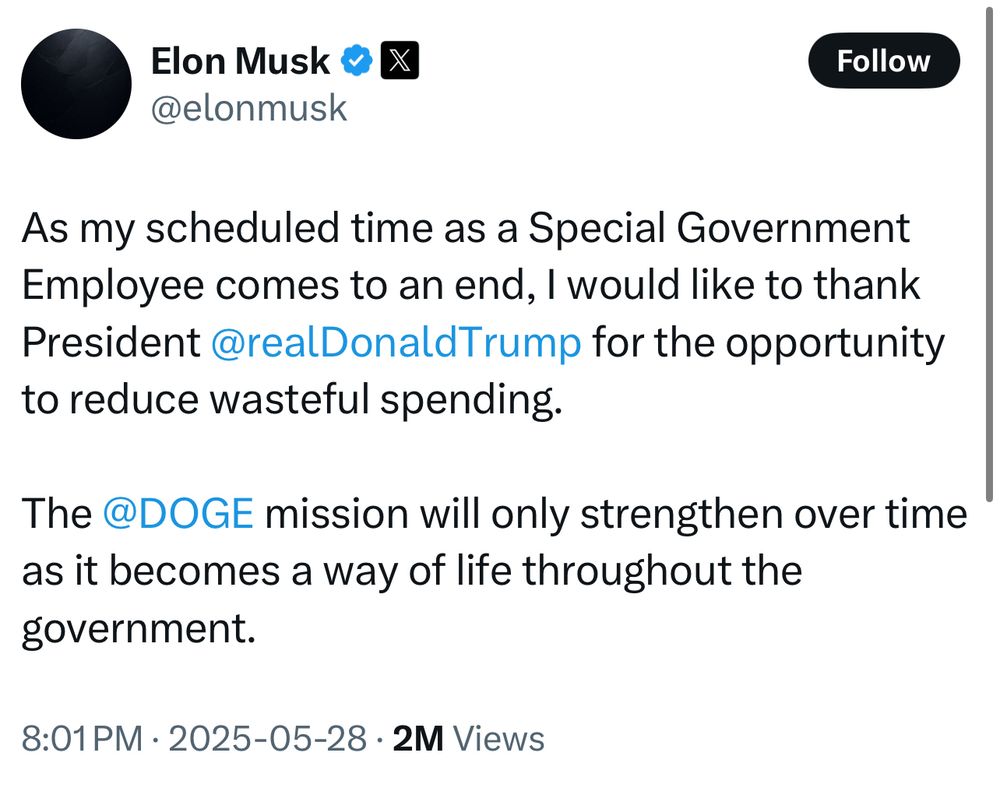Click the 8:01 PM timestamp
This screenshot has width=1000, height=794.
pyautogui.click(x=82, y=739)
